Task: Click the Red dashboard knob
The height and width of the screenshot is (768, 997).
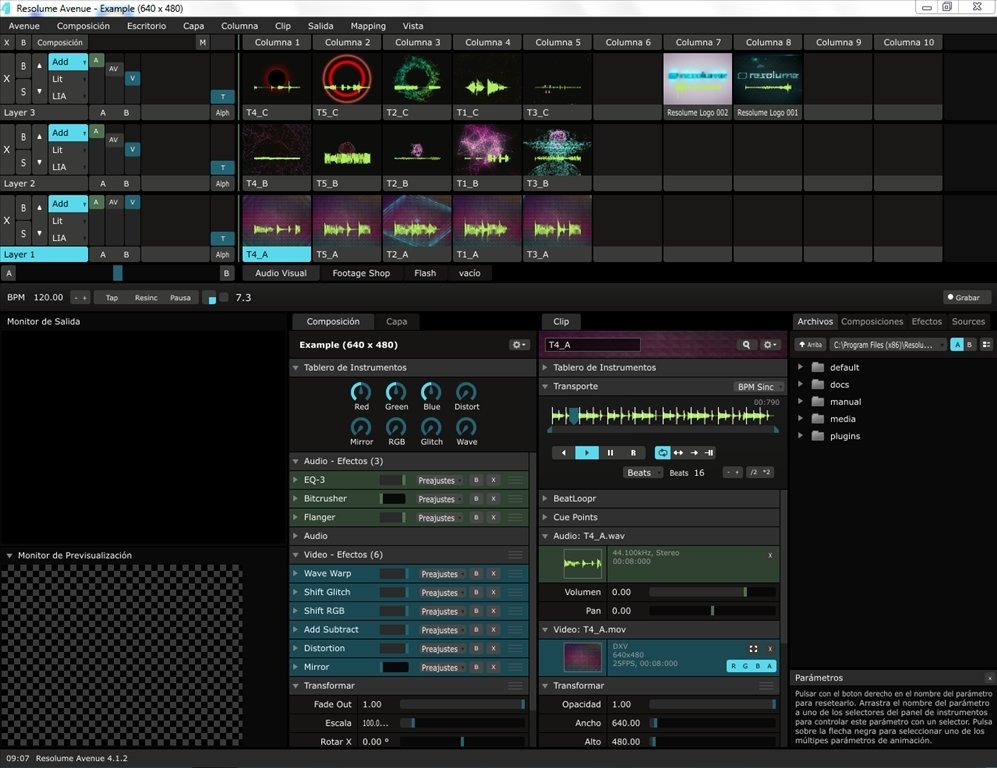Action: pos(361,392)
